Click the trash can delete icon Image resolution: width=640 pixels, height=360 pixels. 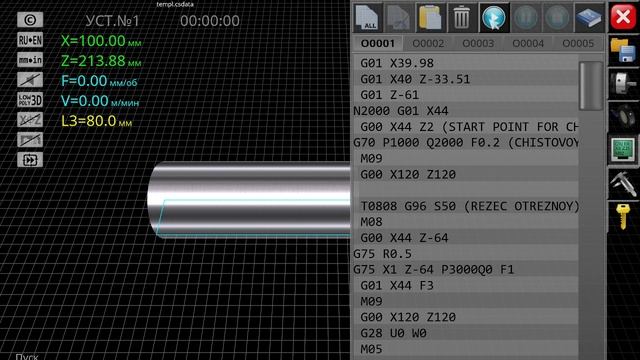(462, 18)
